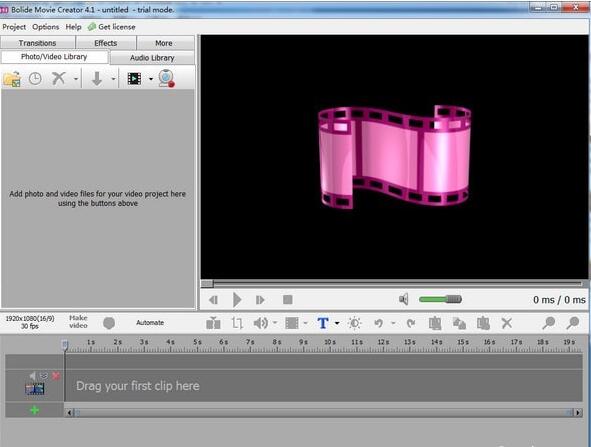Click the remove file X icon in library
The height and width of the screenshot is (447, 591).
(59, 78)
